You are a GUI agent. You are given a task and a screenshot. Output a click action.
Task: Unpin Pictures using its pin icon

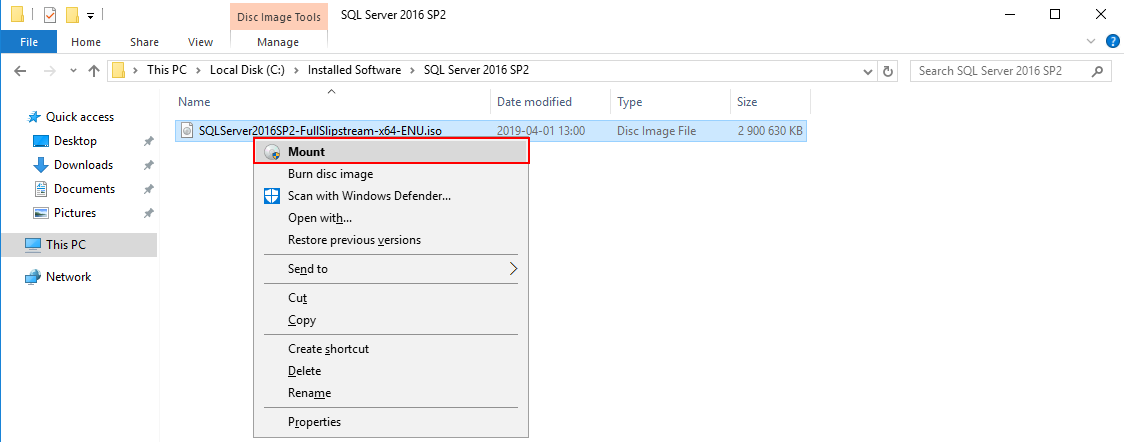pyautogui.click(x=148, y=213)
